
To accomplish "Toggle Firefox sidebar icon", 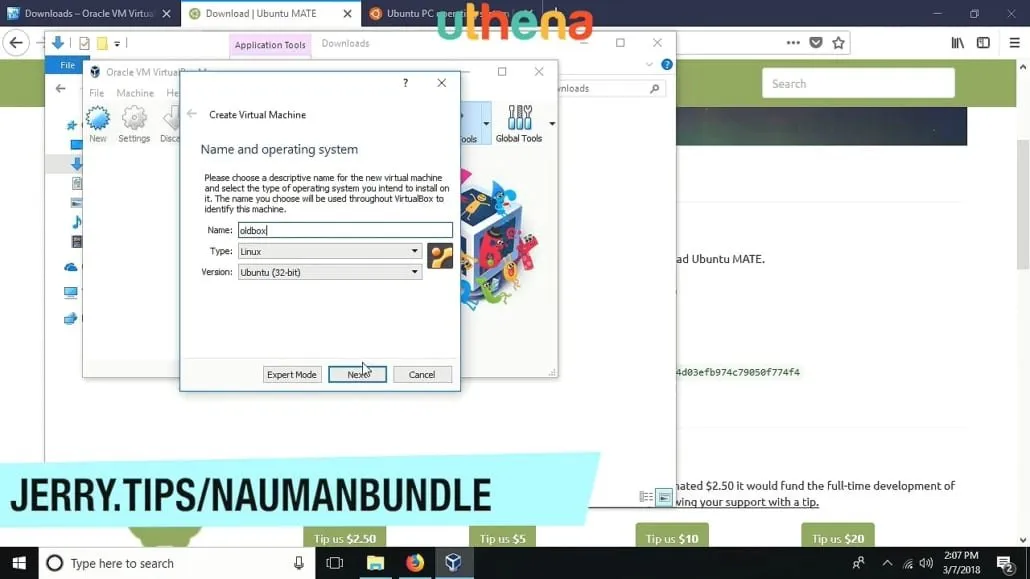I will (x=983, y=43).
